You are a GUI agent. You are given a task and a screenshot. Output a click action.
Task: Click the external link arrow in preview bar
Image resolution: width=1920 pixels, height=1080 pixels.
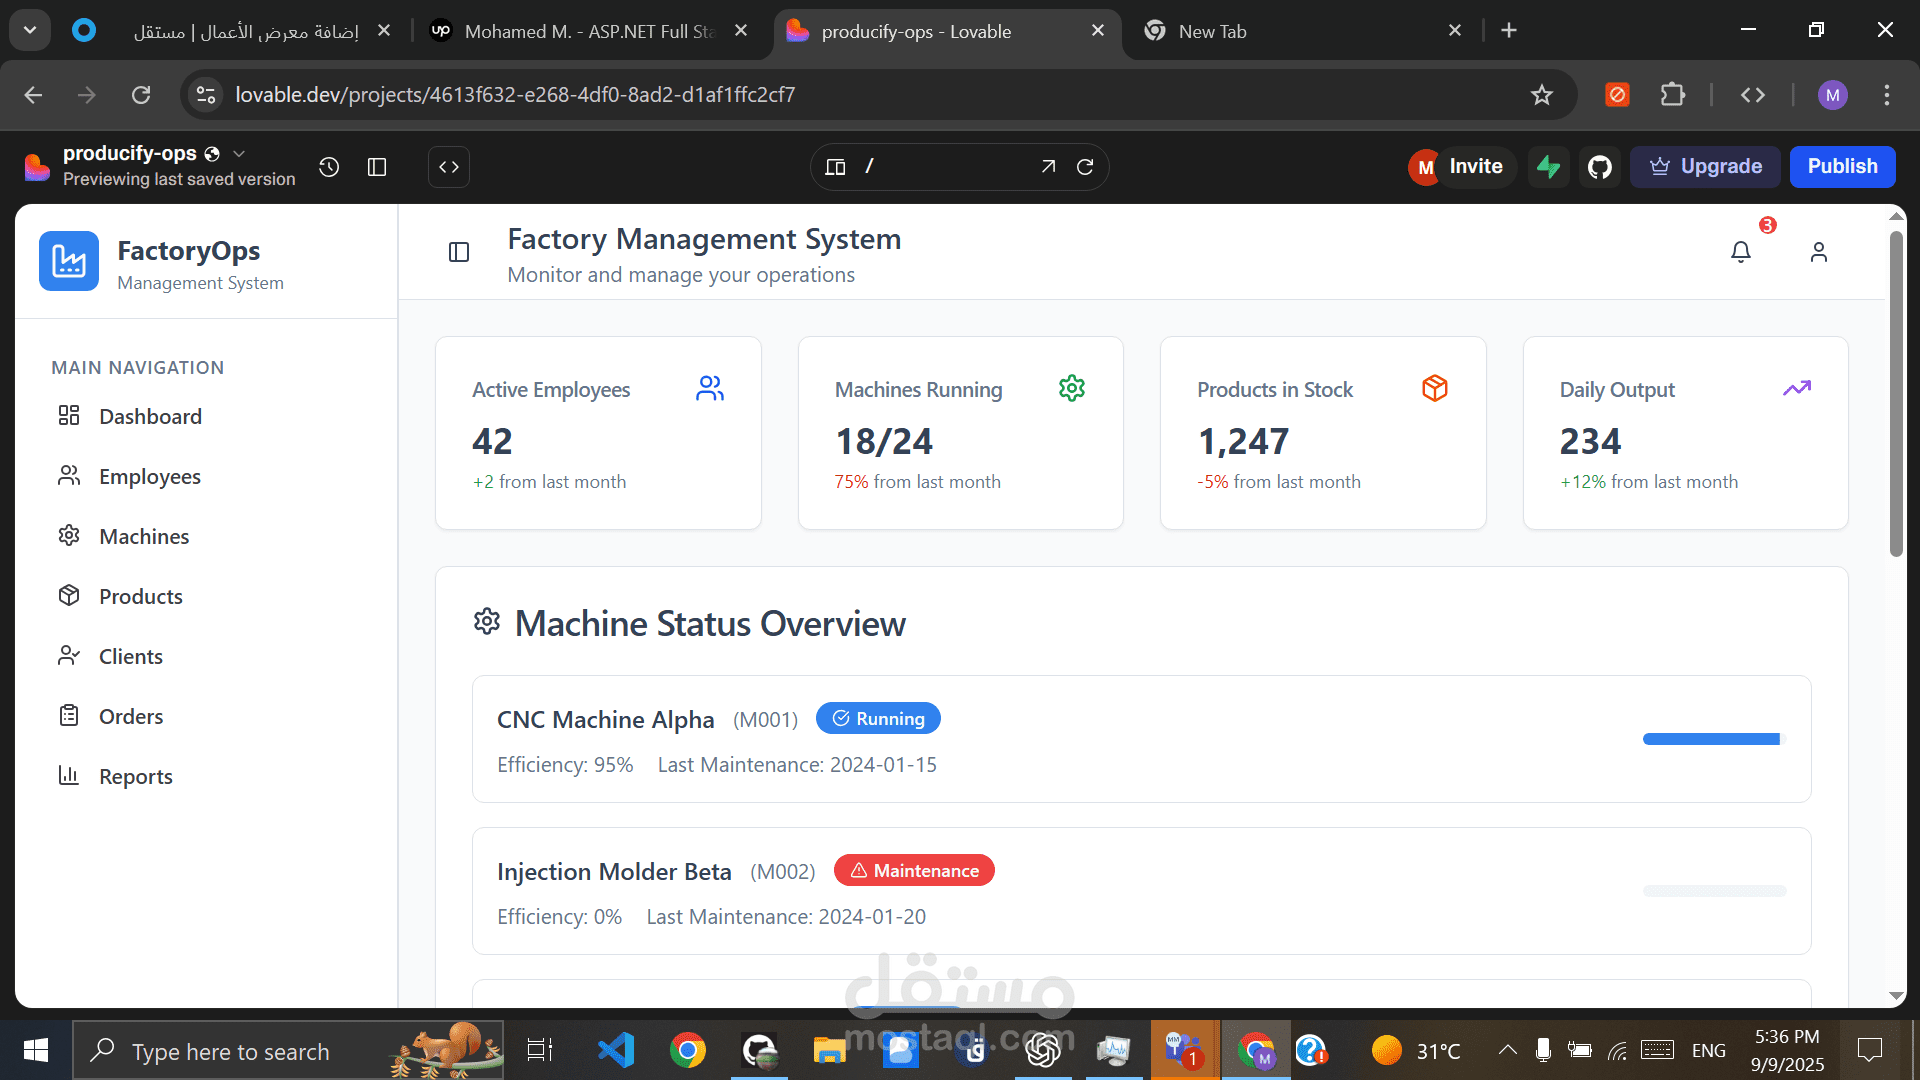(x=1048, y=166)
